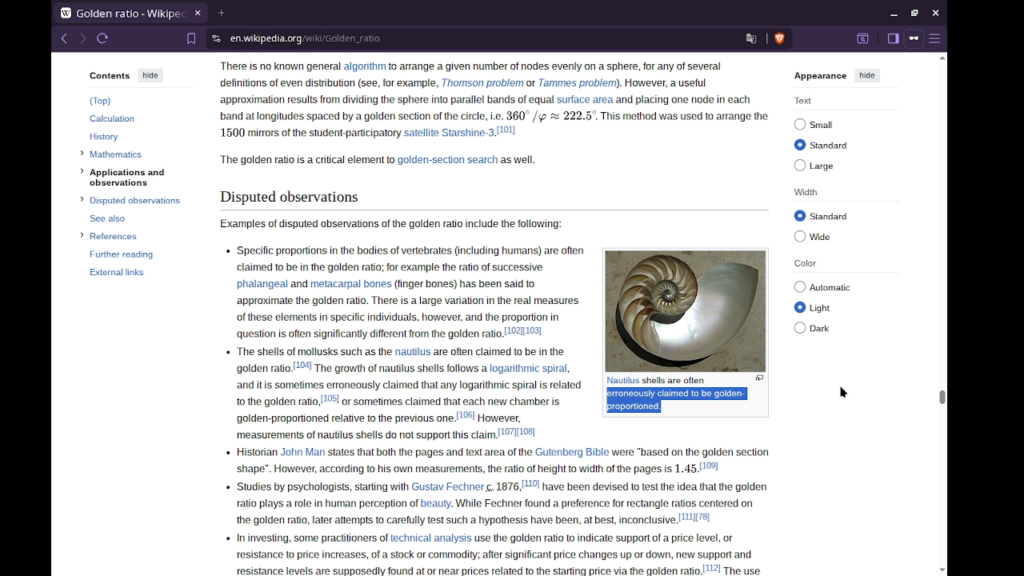Open citation [109] reference
The width and height of the screenshot is (1024, 576).
click(x=709, y=466)
